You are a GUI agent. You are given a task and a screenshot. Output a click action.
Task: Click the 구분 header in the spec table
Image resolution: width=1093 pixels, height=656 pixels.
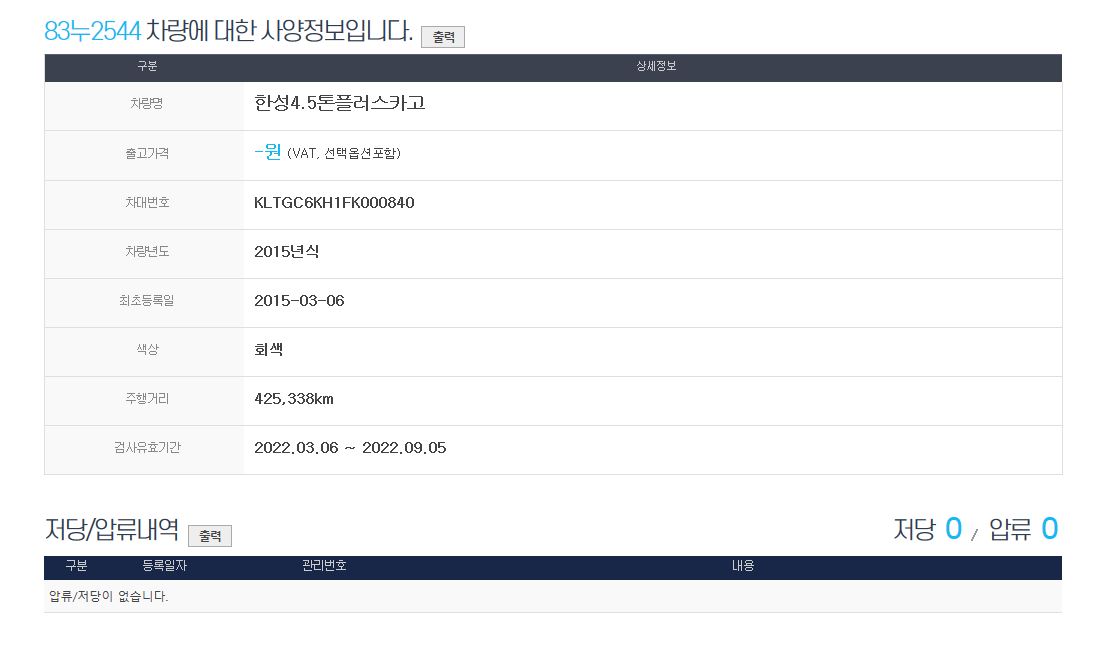[147, 67]
